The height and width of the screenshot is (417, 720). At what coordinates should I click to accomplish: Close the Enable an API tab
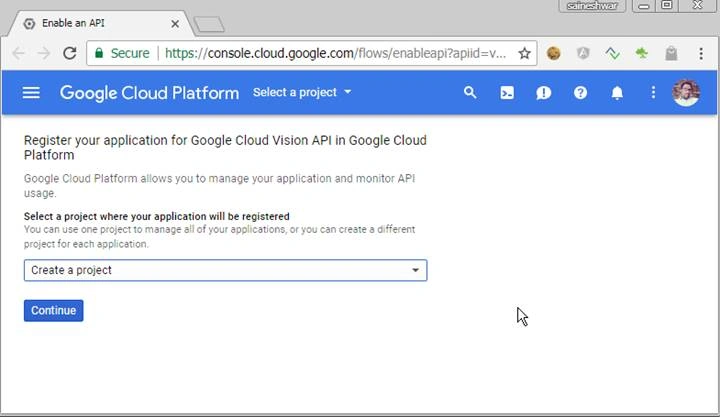(175, 24)
